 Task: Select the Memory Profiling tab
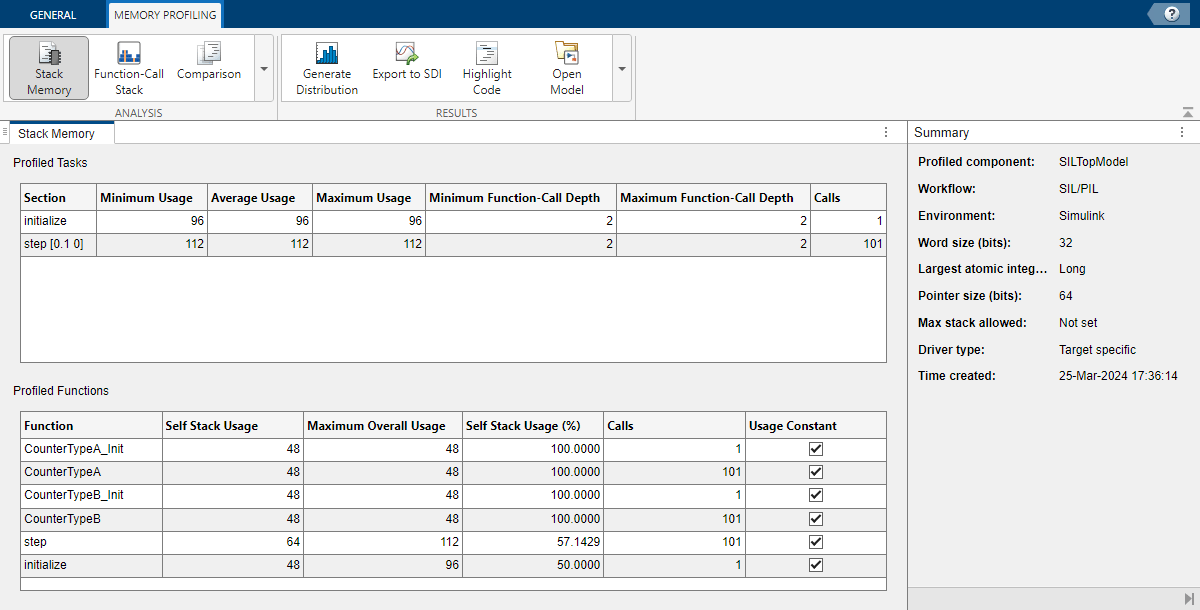point(165,15)
